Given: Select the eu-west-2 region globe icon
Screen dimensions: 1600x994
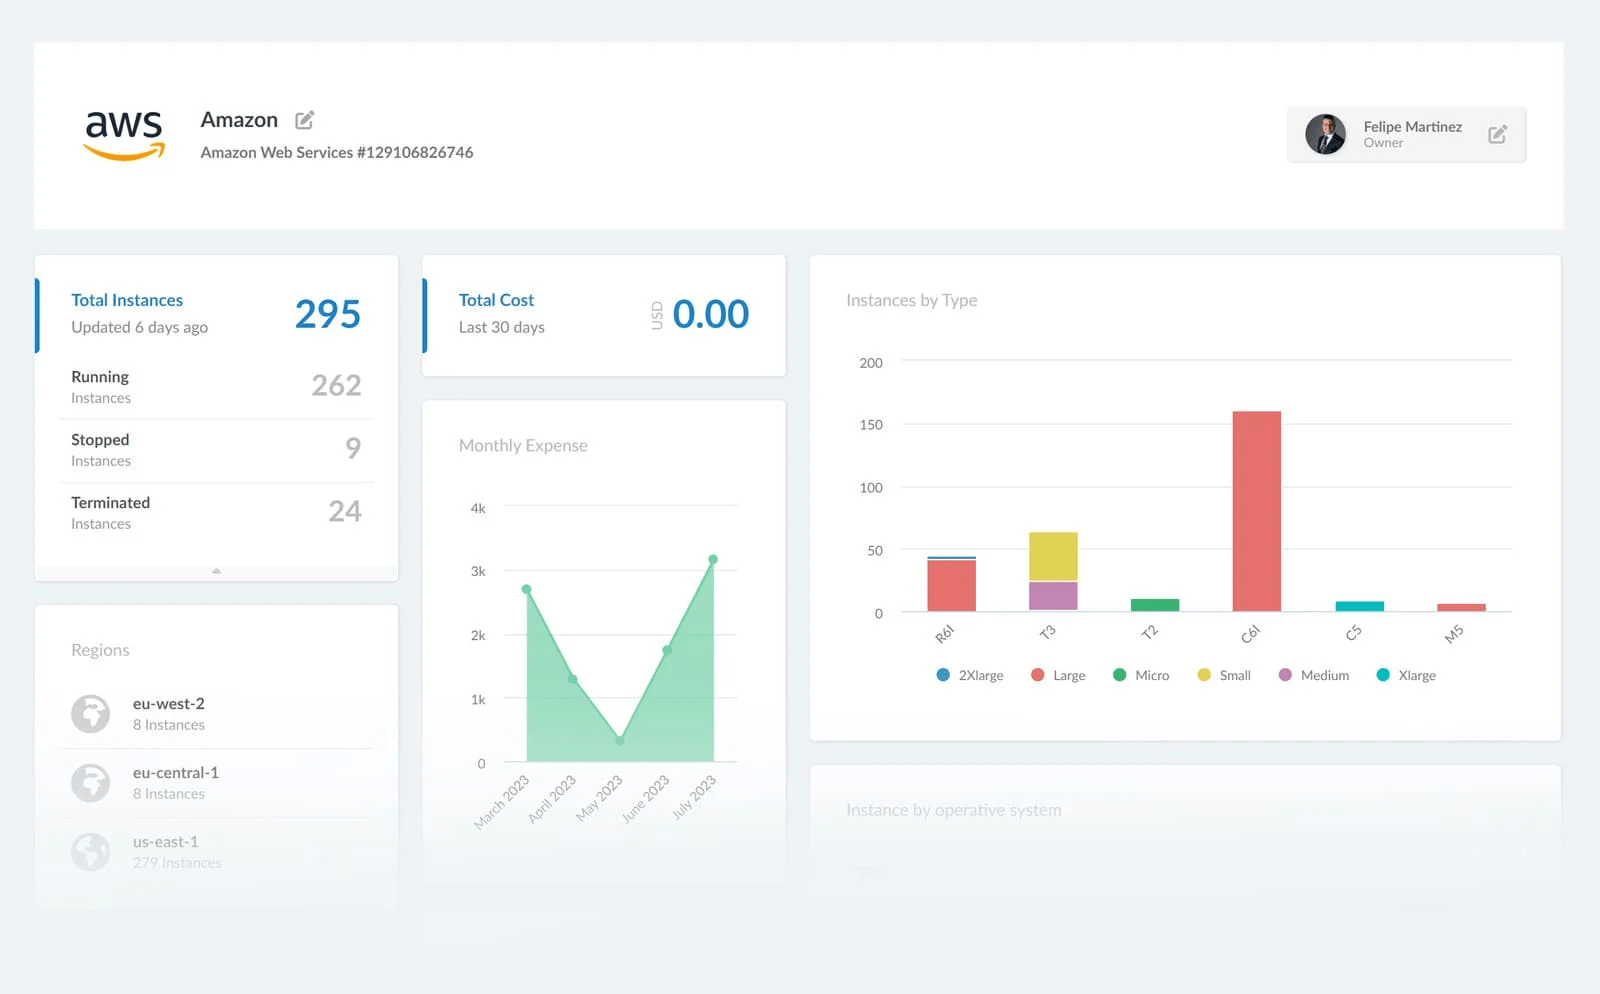Looking at the screenshot, I should [x=90, y=713].
